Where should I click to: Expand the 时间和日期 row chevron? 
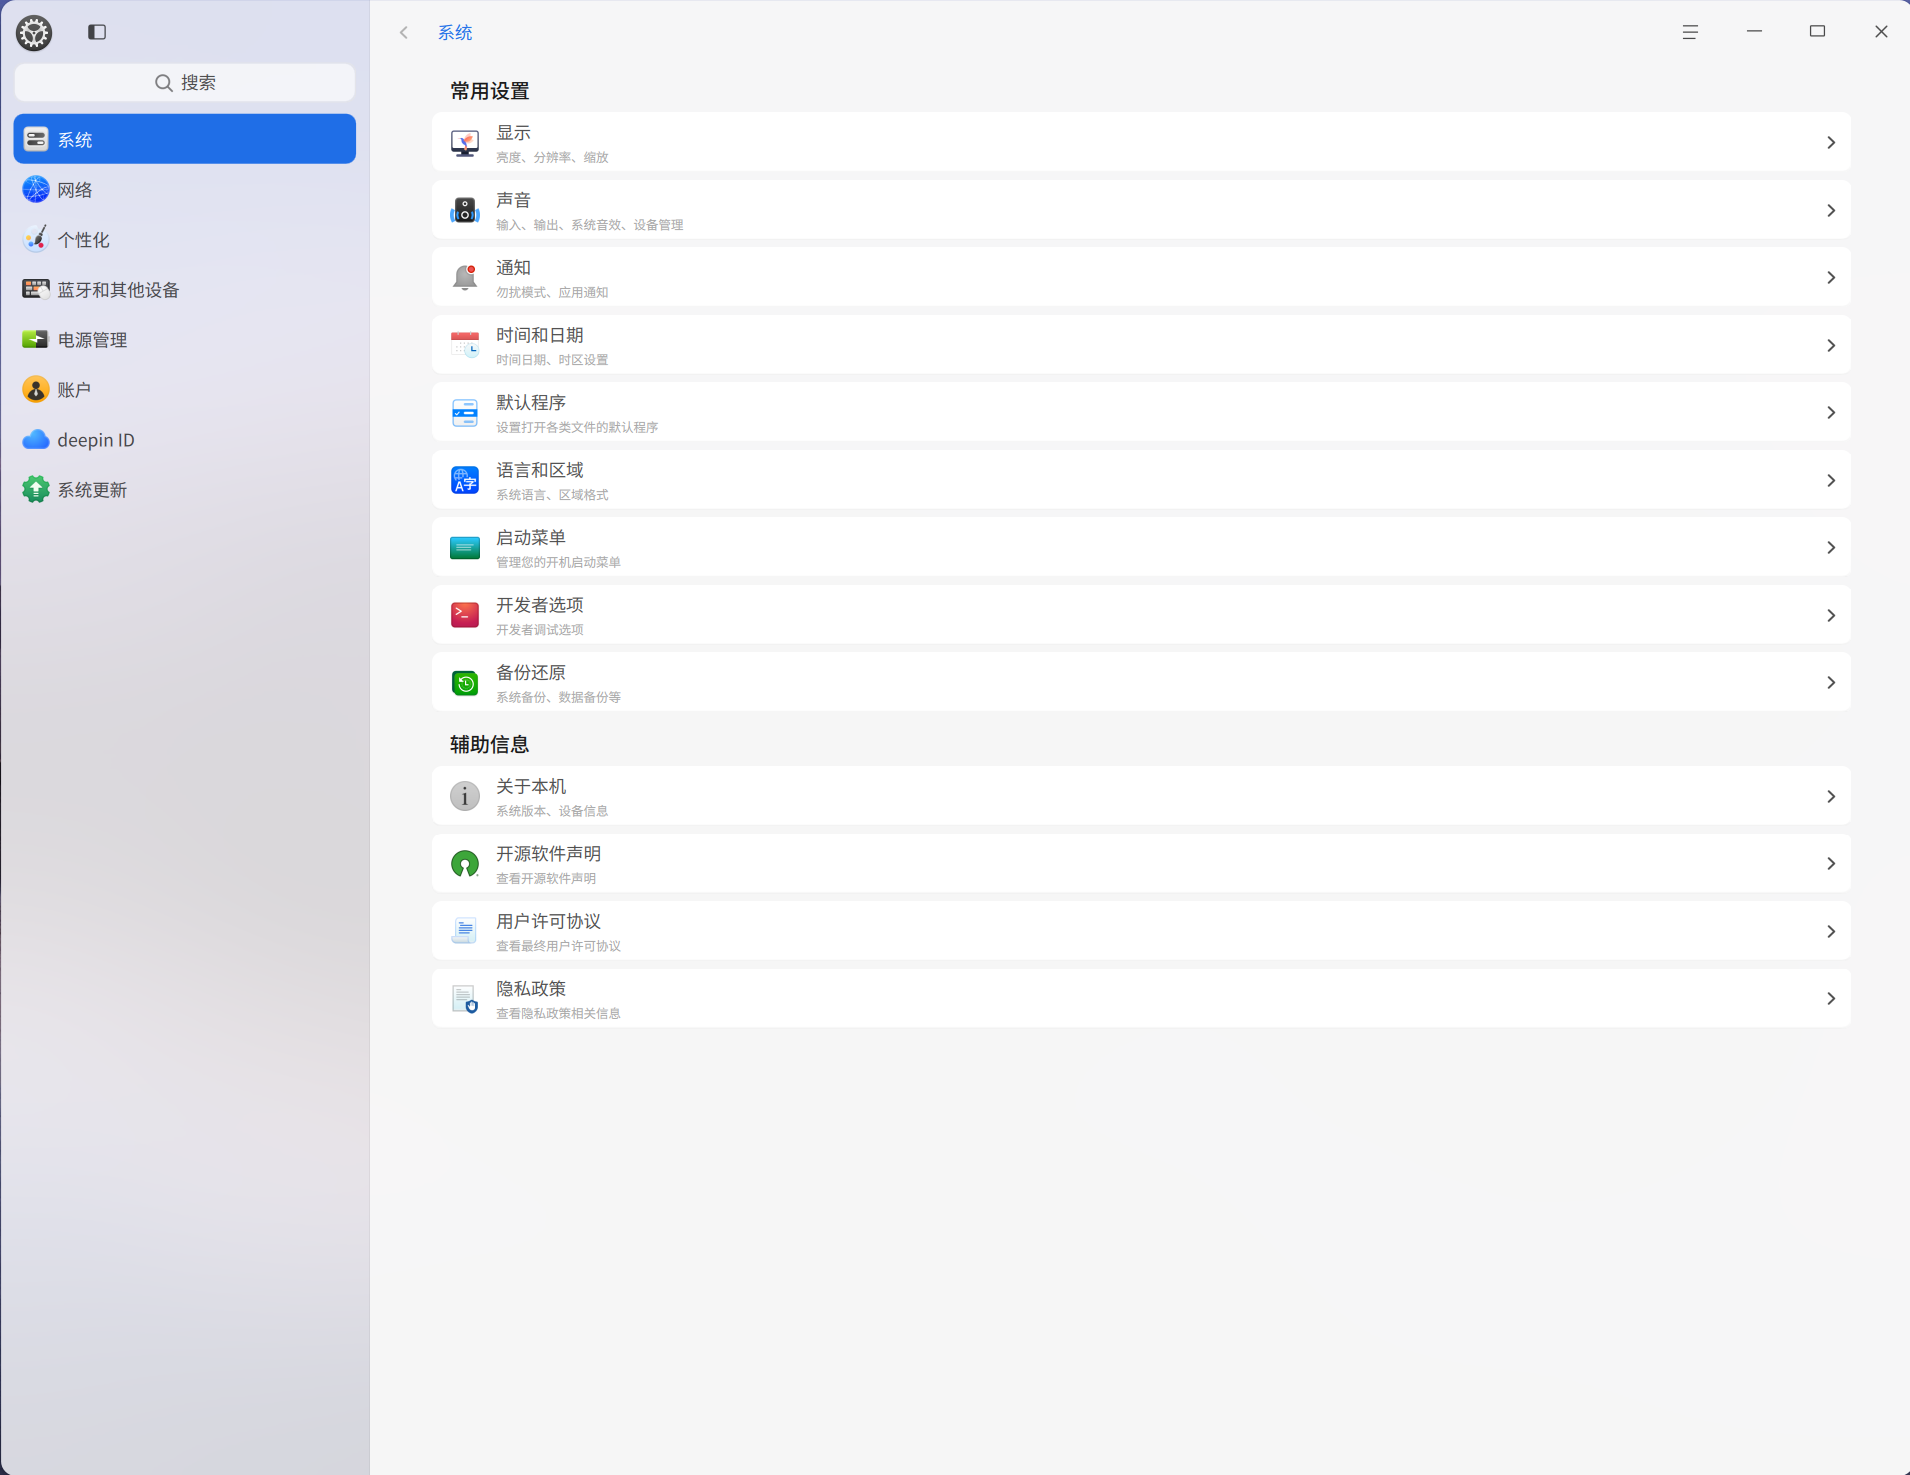click(1831, 345)
